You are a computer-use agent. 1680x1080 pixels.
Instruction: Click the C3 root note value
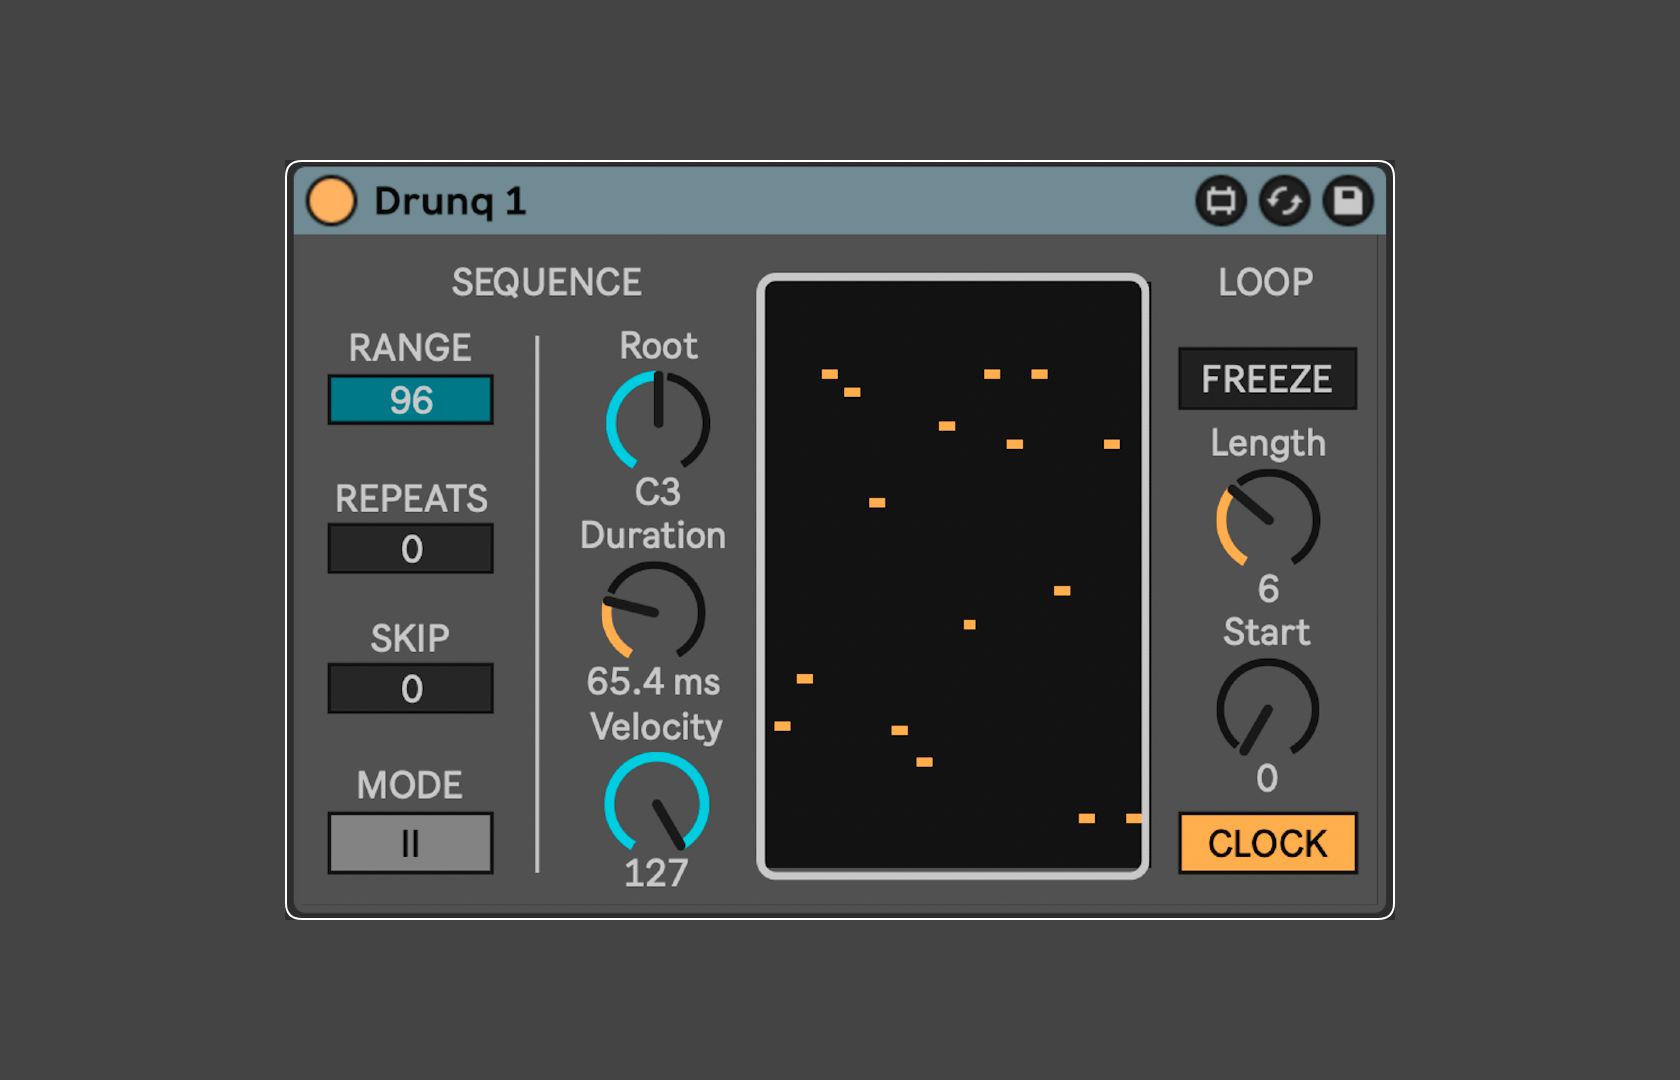click(x=657, y=492)
